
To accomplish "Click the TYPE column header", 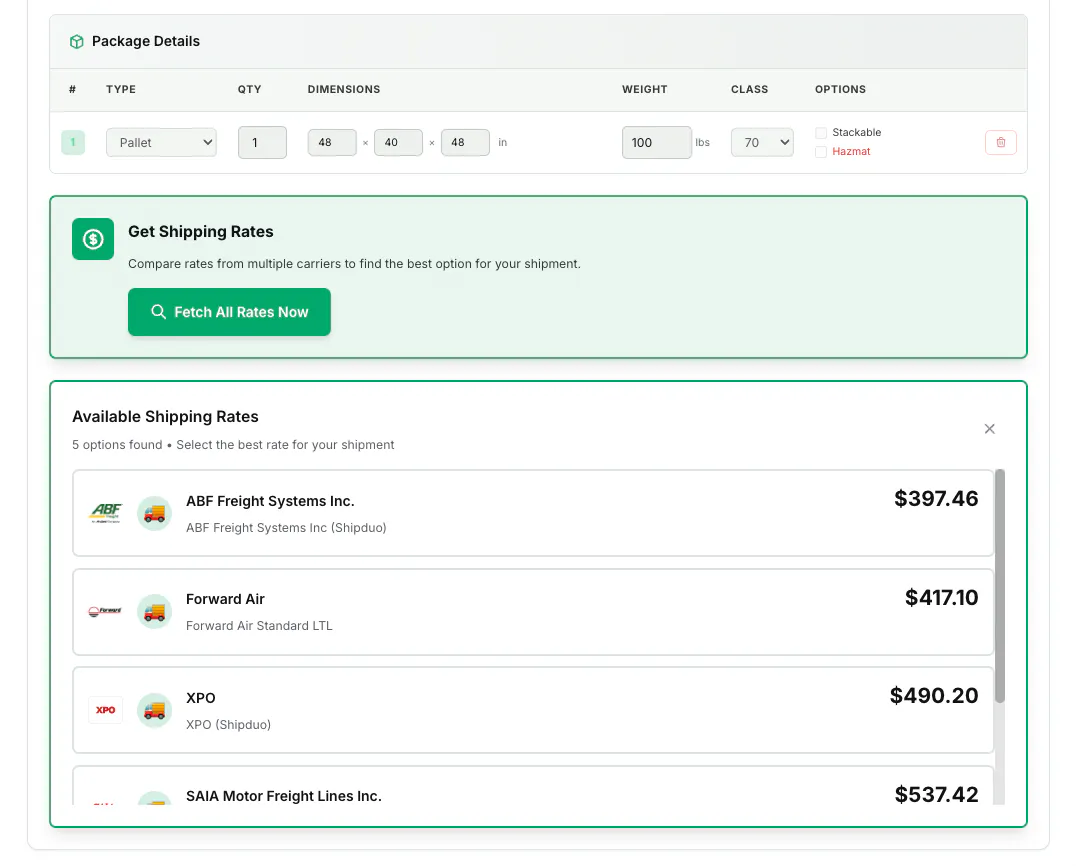I will [121, 89].
